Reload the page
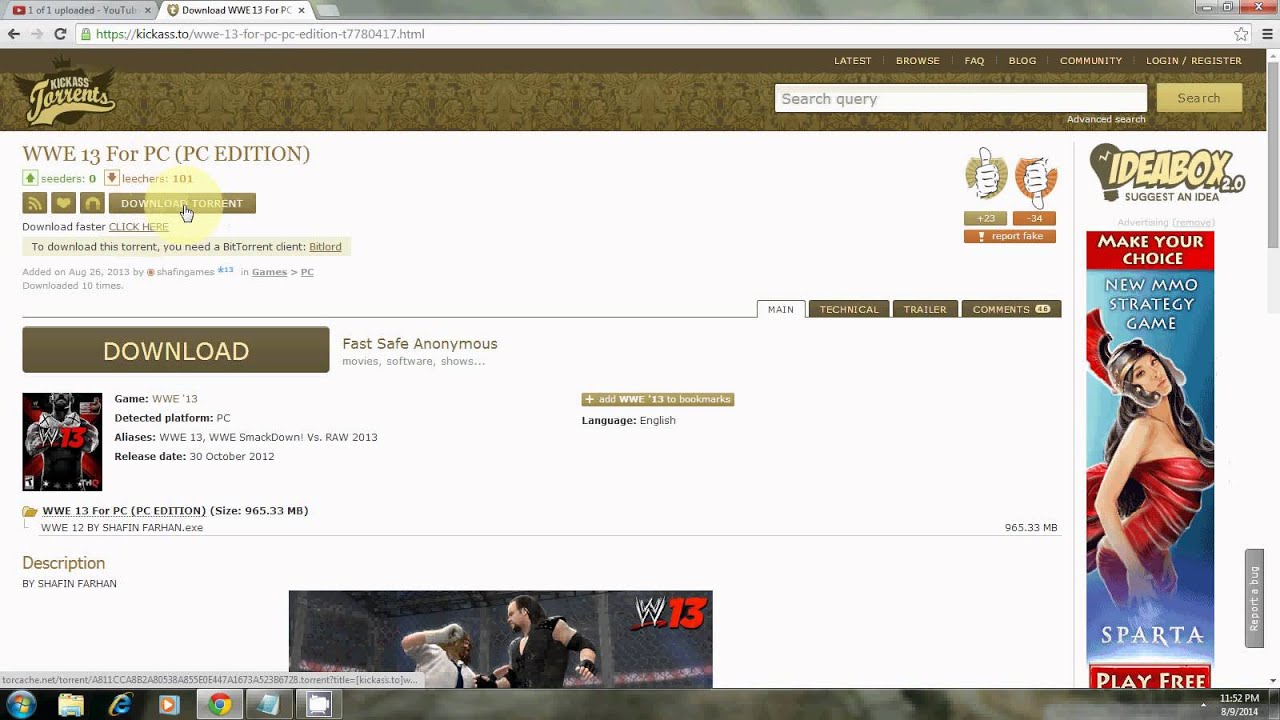 tap(60, 34)
